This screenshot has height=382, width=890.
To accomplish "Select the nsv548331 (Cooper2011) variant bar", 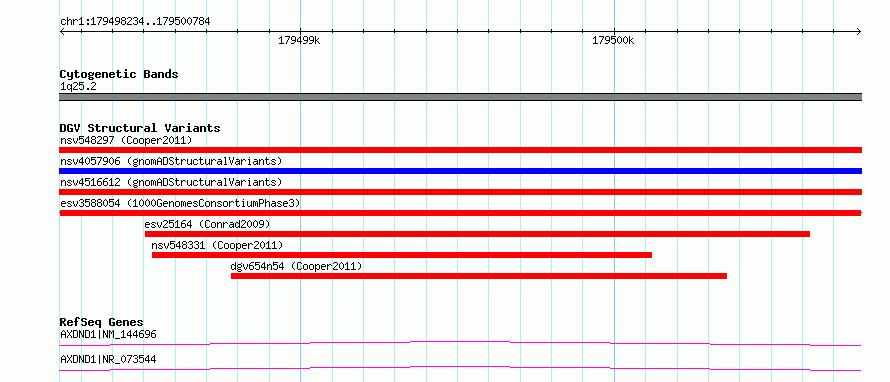I will pyautogui.click(x=402, y=255).
